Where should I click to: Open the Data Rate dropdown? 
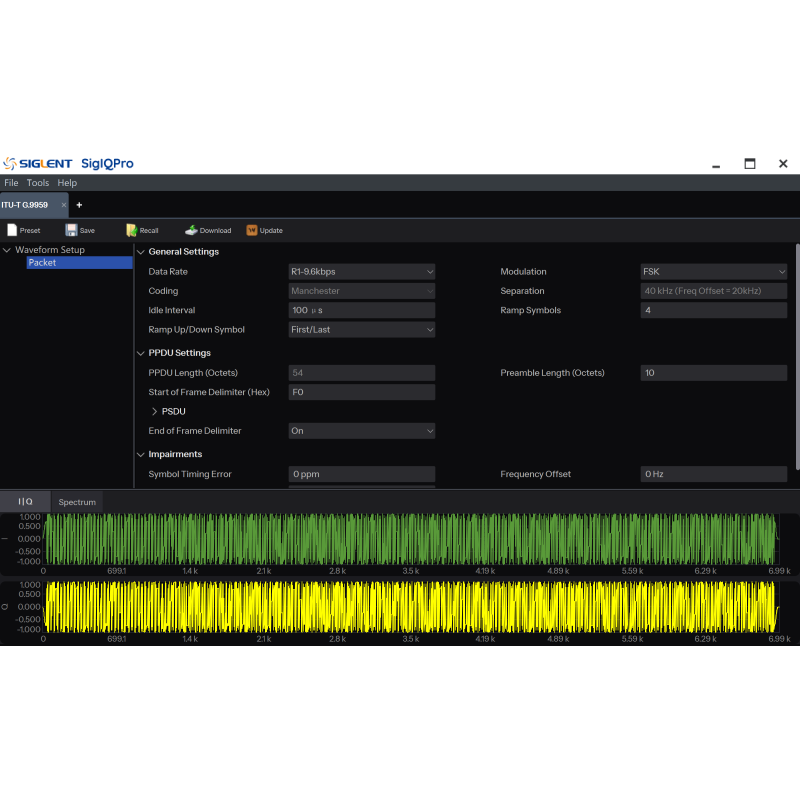coord(361,271)
